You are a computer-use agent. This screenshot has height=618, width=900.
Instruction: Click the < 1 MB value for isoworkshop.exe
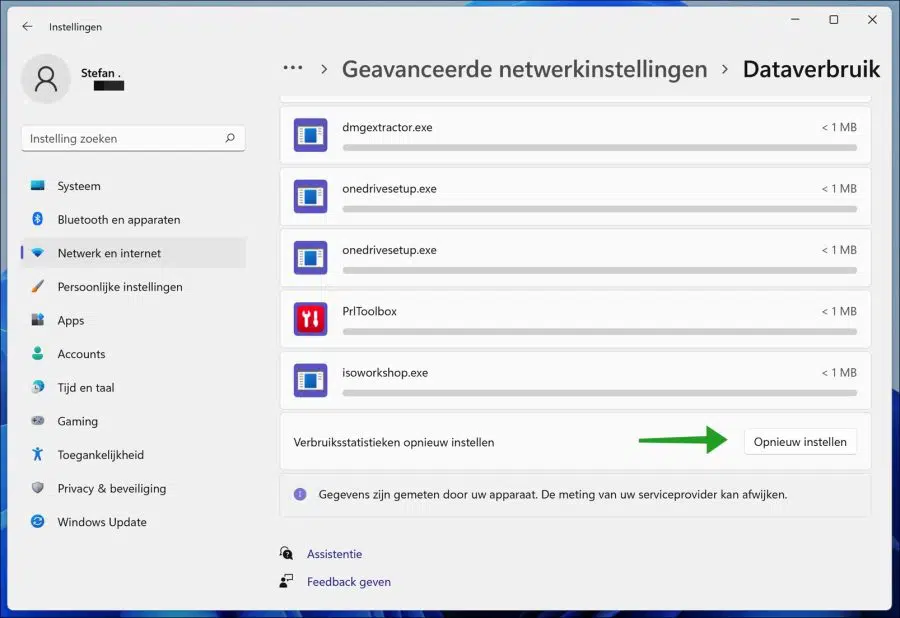click(839, 372)
